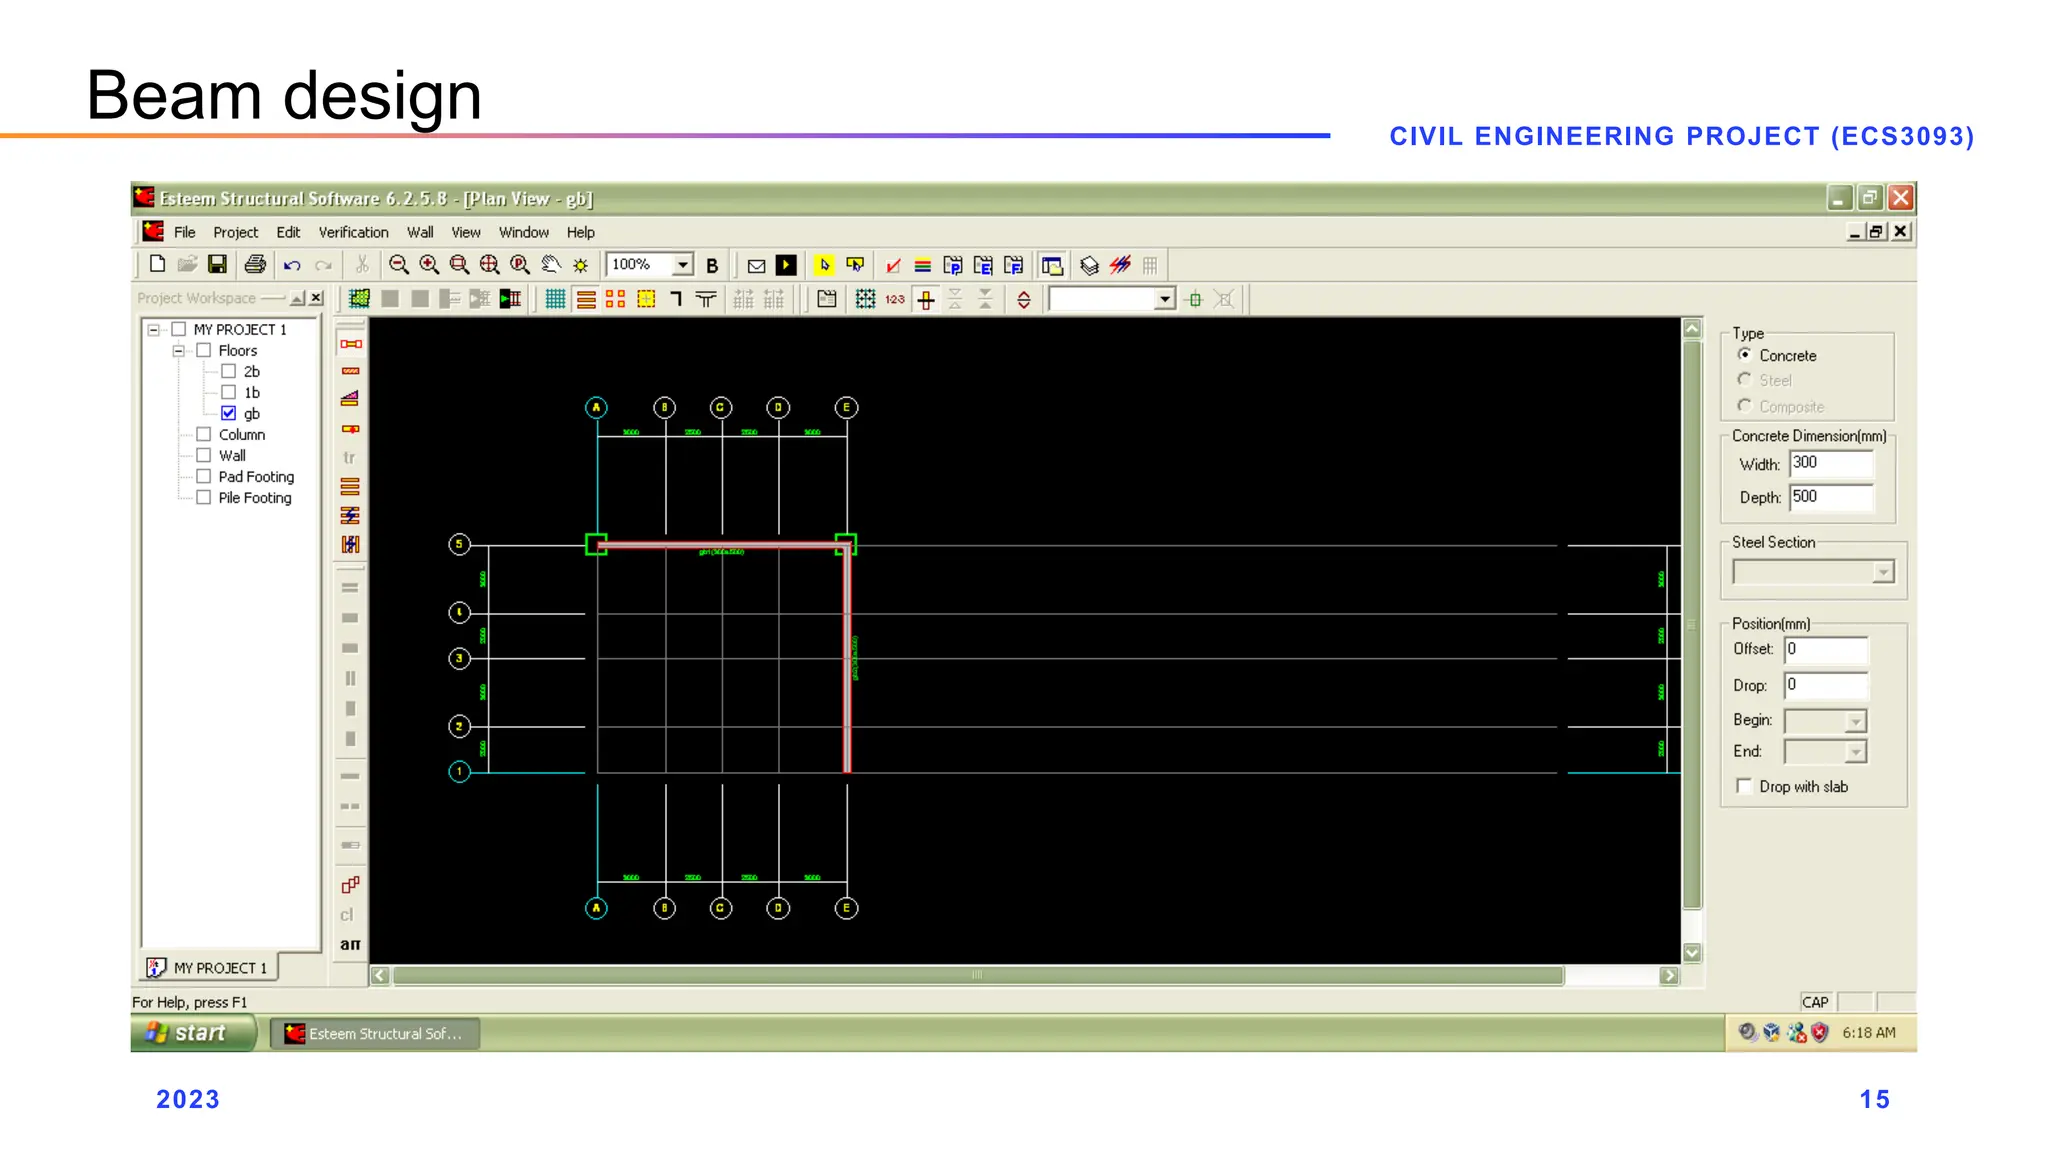Open the File menu
This screenshot has width=2048, height=1152.
coord(185,232)
